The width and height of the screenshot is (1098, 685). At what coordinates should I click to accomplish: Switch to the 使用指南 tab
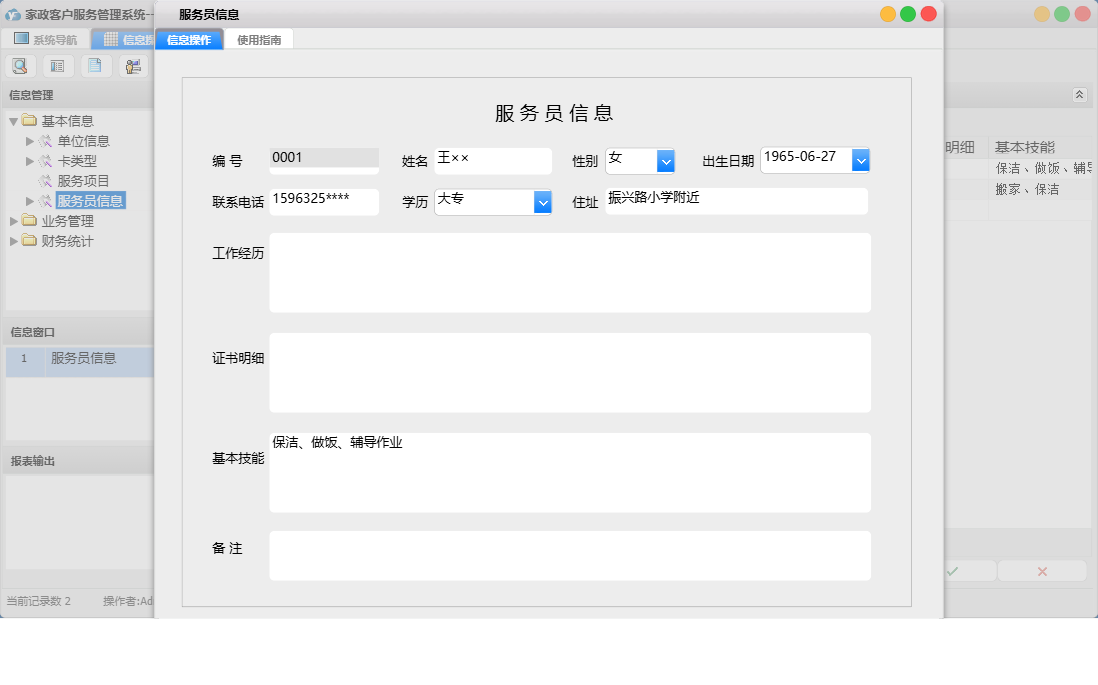tap(259, 38)
